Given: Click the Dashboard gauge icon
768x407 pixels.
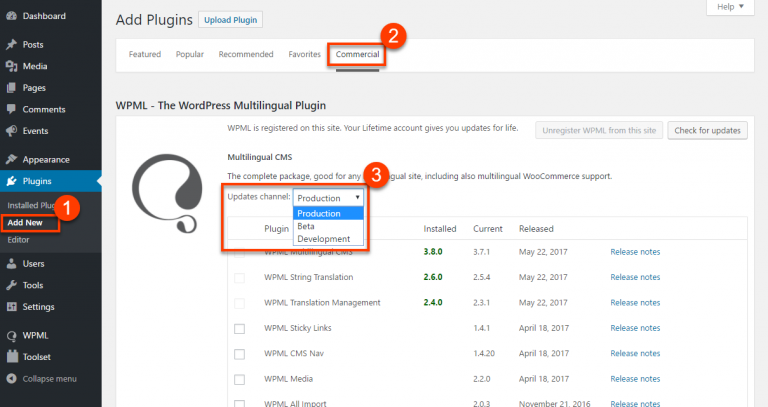Looking at the screenshot, I should click(11, 16).
